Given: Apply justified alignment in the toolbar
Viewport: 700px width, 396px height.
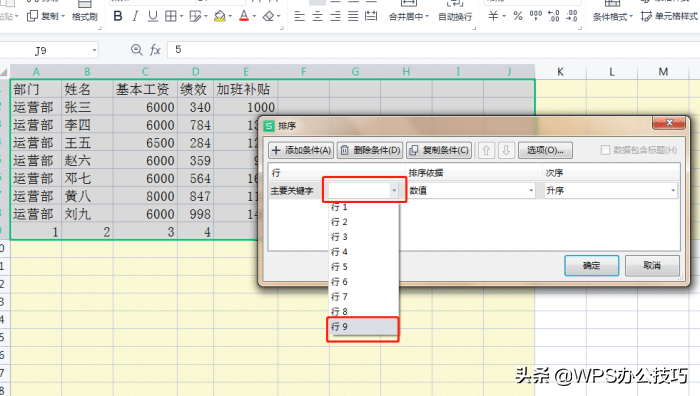Looking at the screenshot, I should [x=353, y=17].
